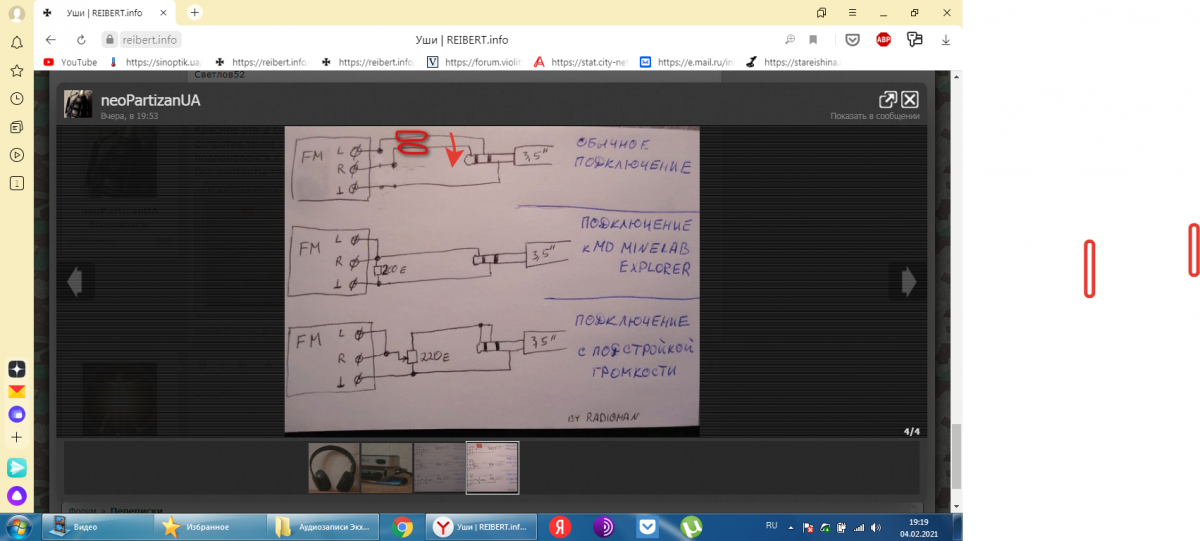
Task: Go back to previous page
Action: pyautogui.click(x=51, y=40)
